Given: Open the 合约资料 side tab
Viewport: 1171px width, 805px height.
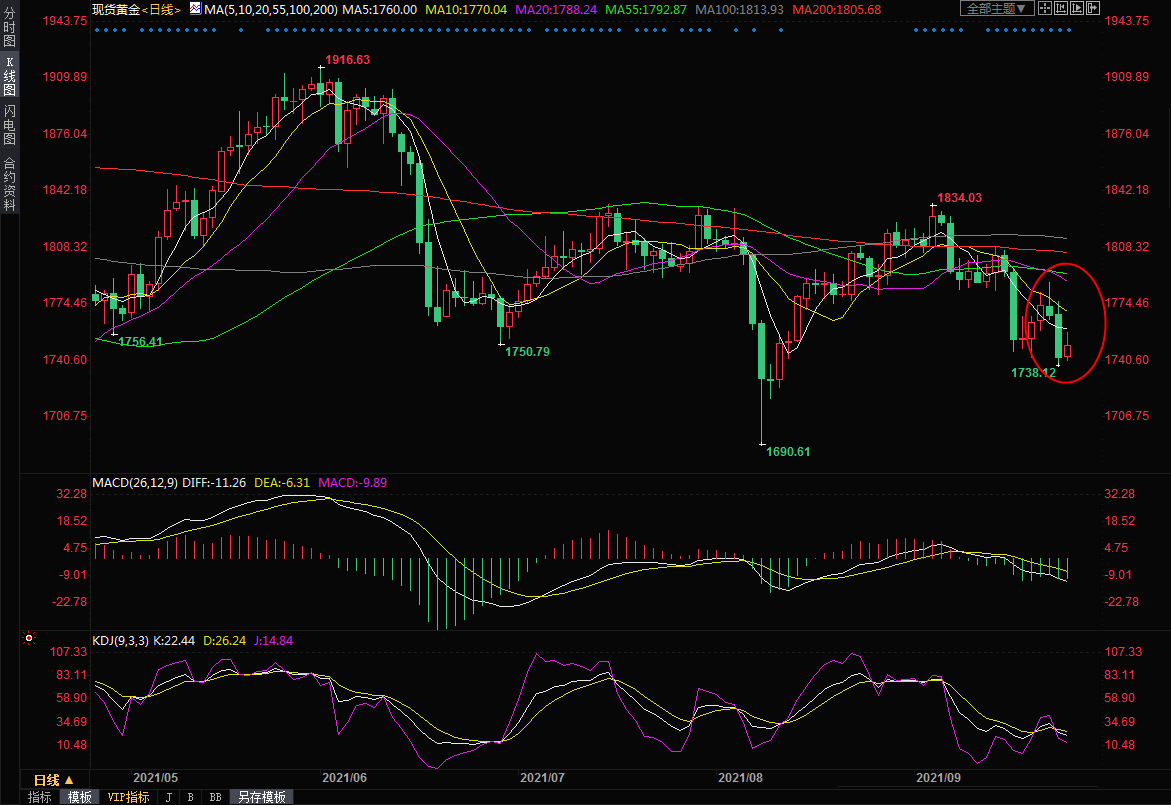Looking at the screenshot, I should click(x=9, y=184).
